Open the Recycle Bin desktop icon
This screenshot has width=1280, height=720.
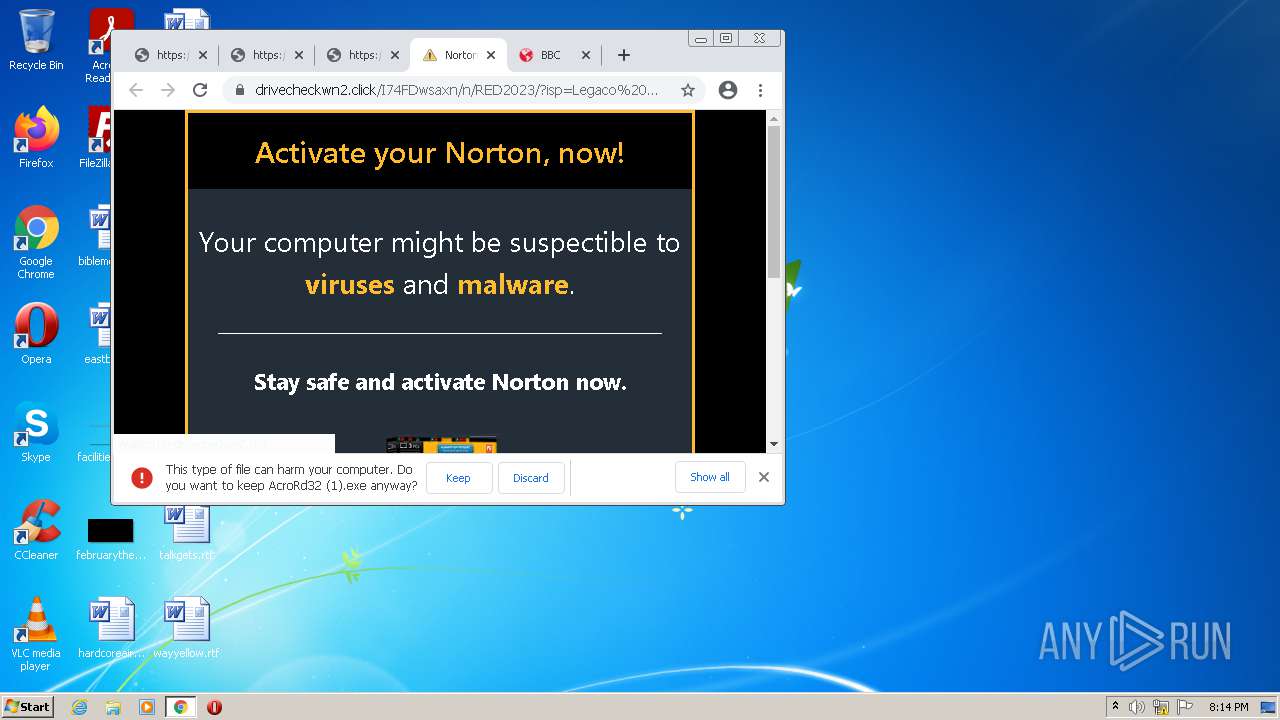[x=36, y=41]
